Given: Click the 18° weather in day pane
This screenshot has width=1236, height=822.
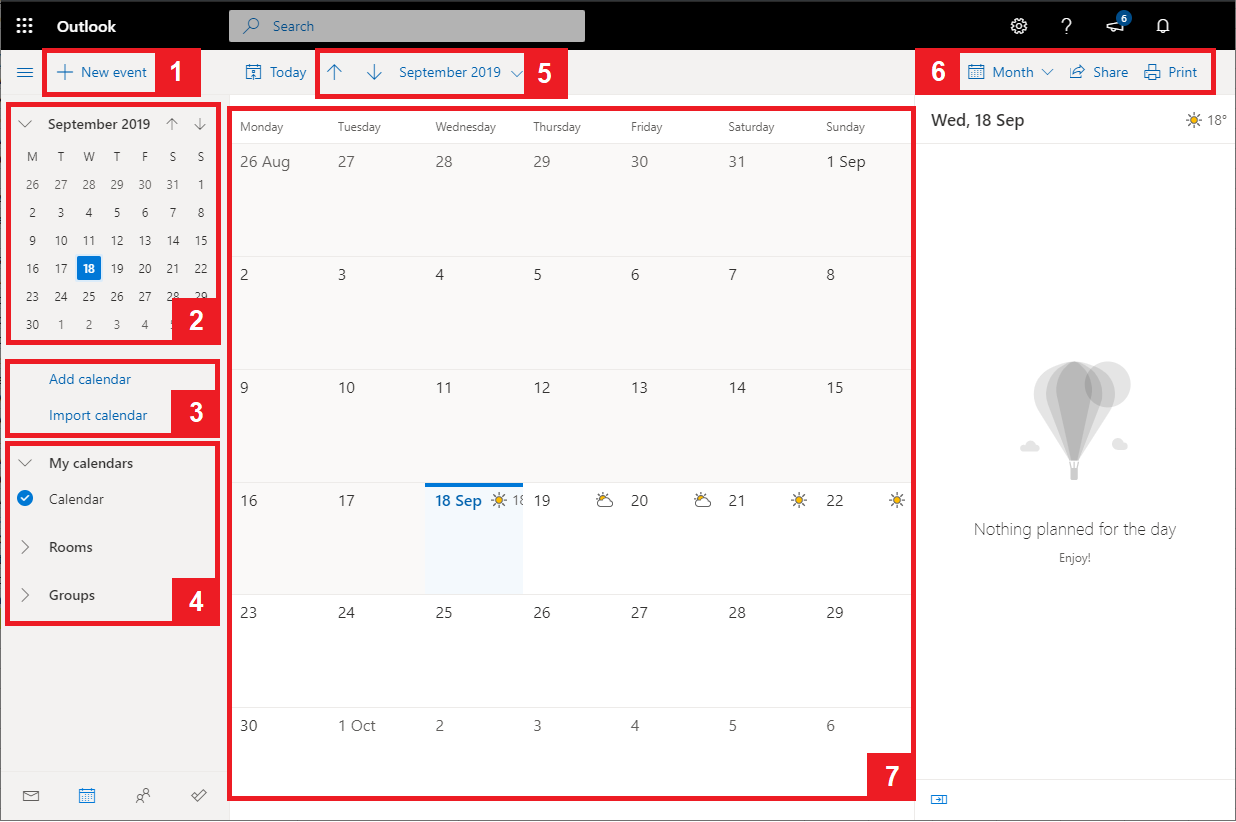Looking at the screenshot, I should (x=1206, y=120).
